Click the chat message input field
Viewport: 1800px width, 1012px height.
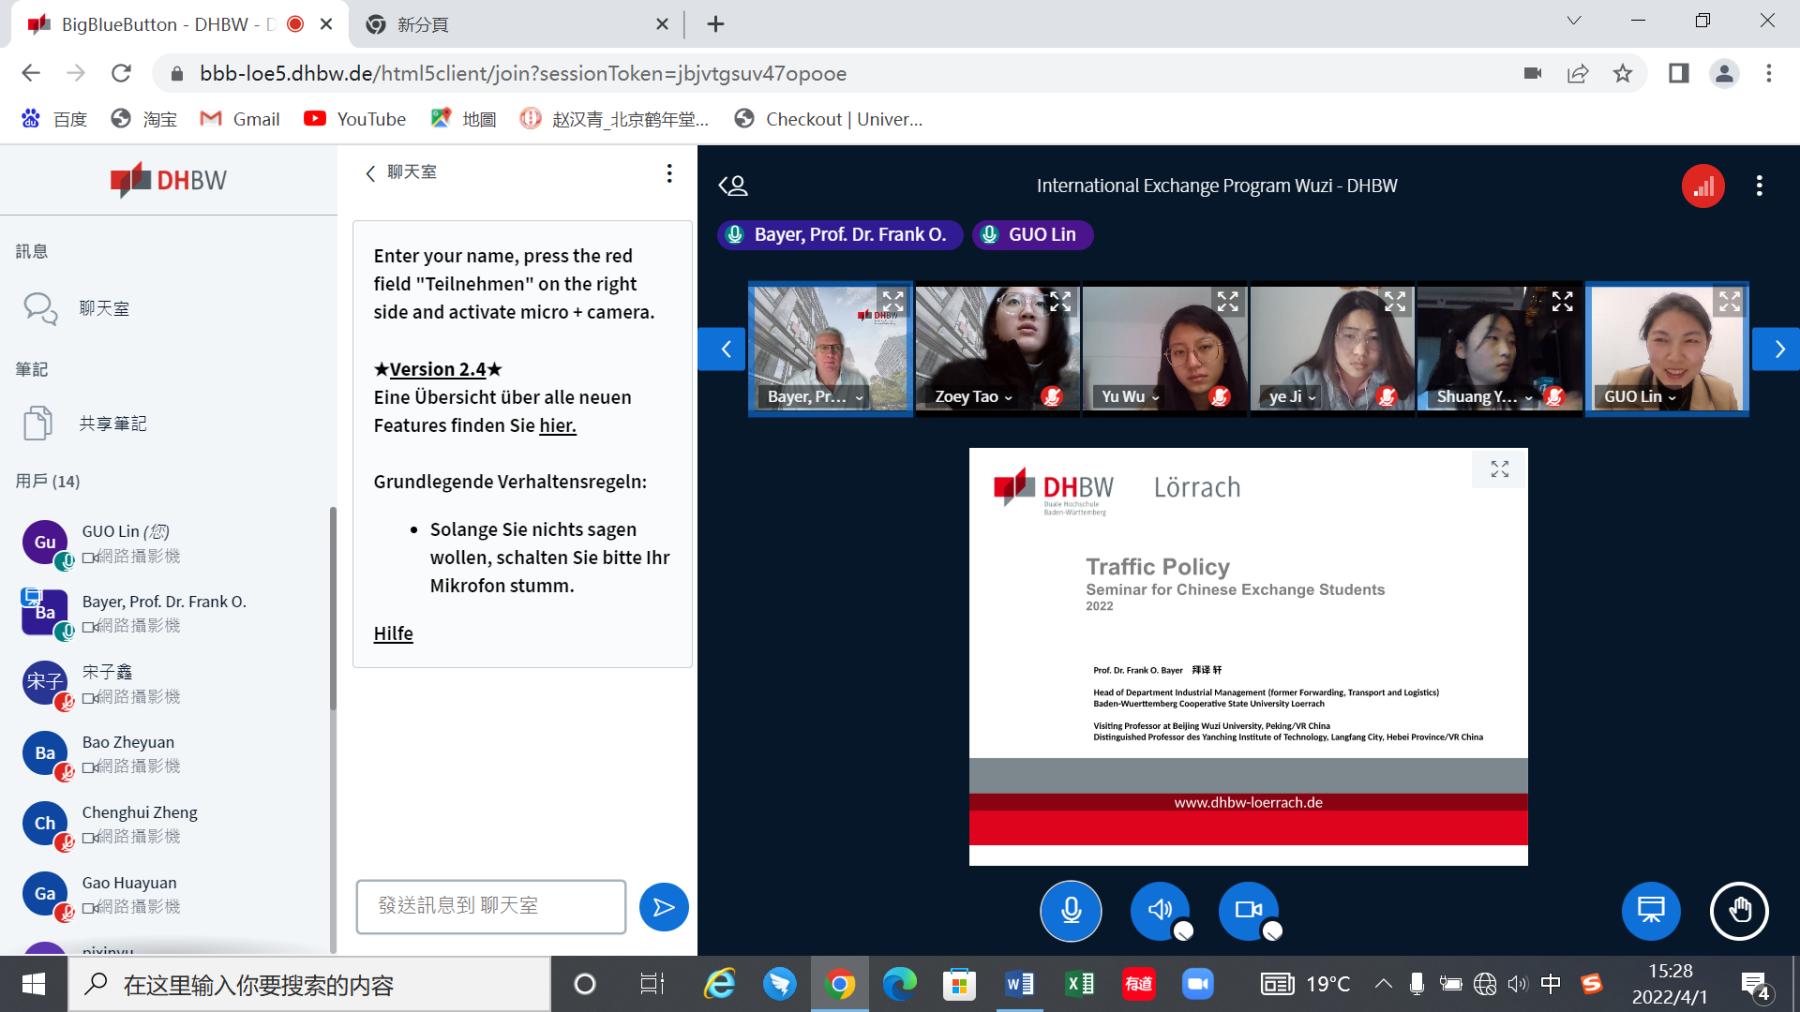tap(491, 906)
